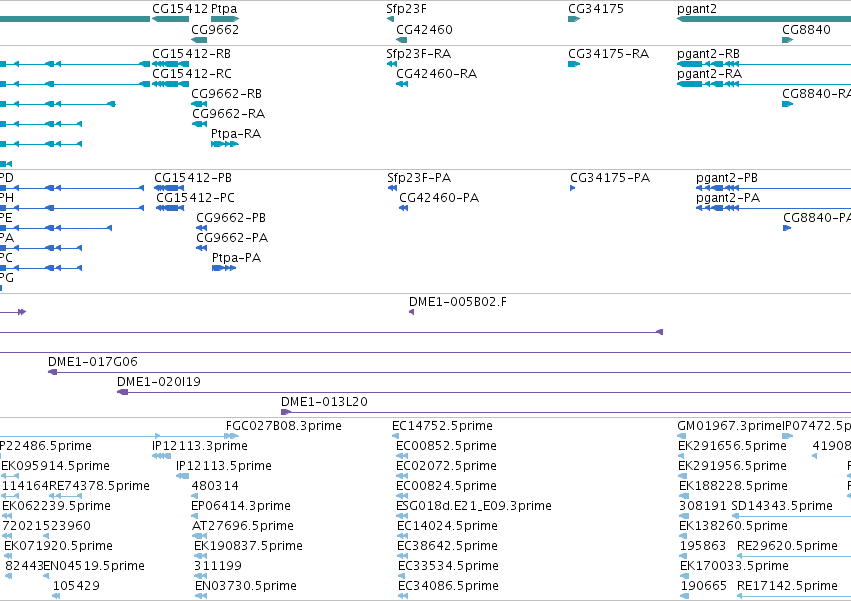Select EST EC14752.5prime

pos(442,426)
